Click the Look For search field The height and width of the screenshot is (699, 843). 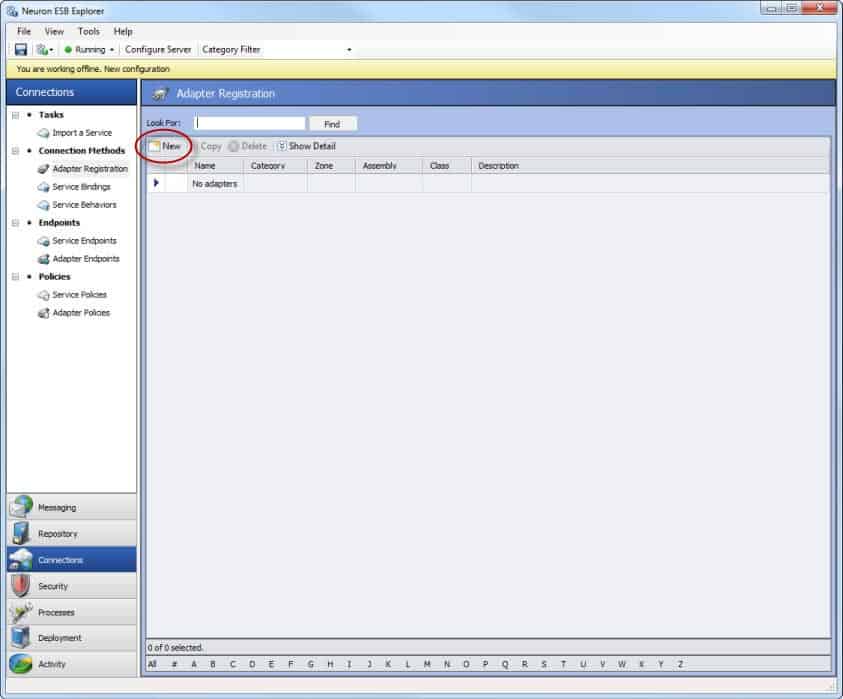click(249, 123)
